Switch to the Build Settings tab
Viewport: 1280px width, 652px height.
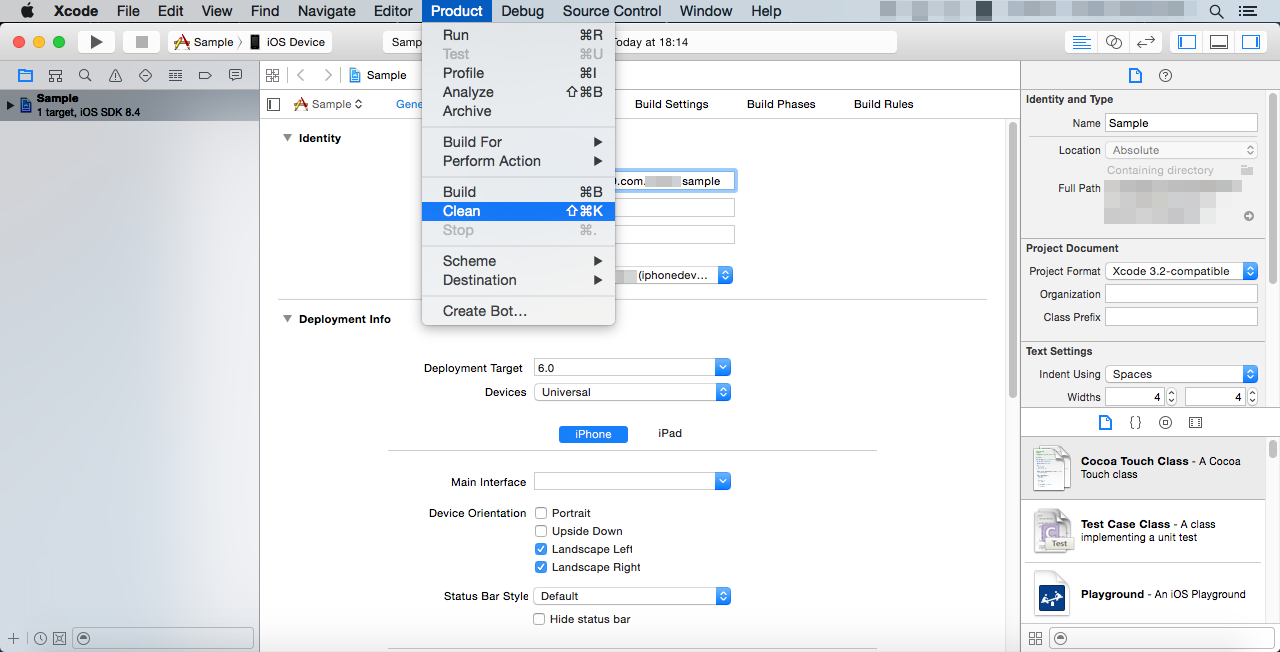point(671,104)
